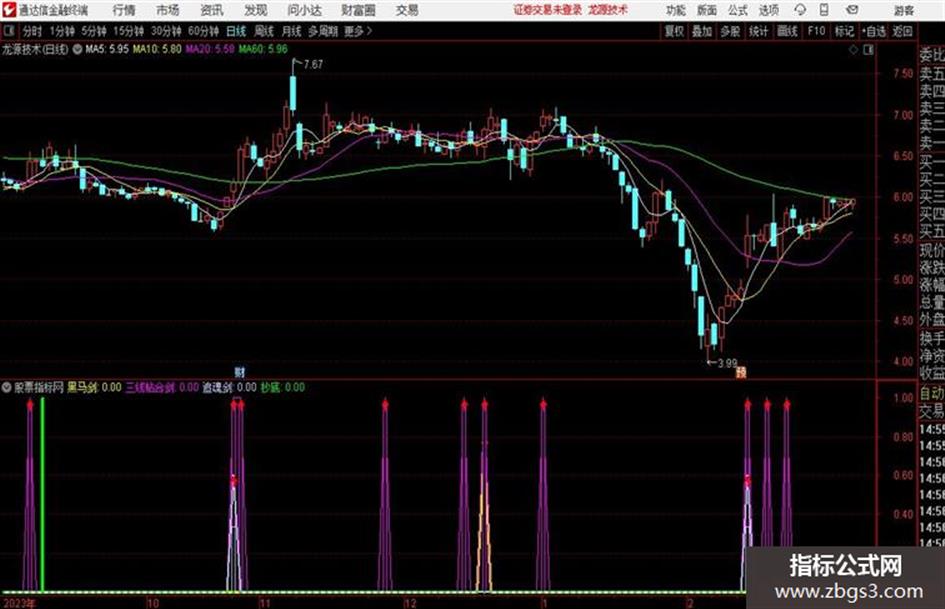Switch to 1分钟 period tab
Image resolution: width=945 pixels, height=609 pixels.
click(62, 31)
